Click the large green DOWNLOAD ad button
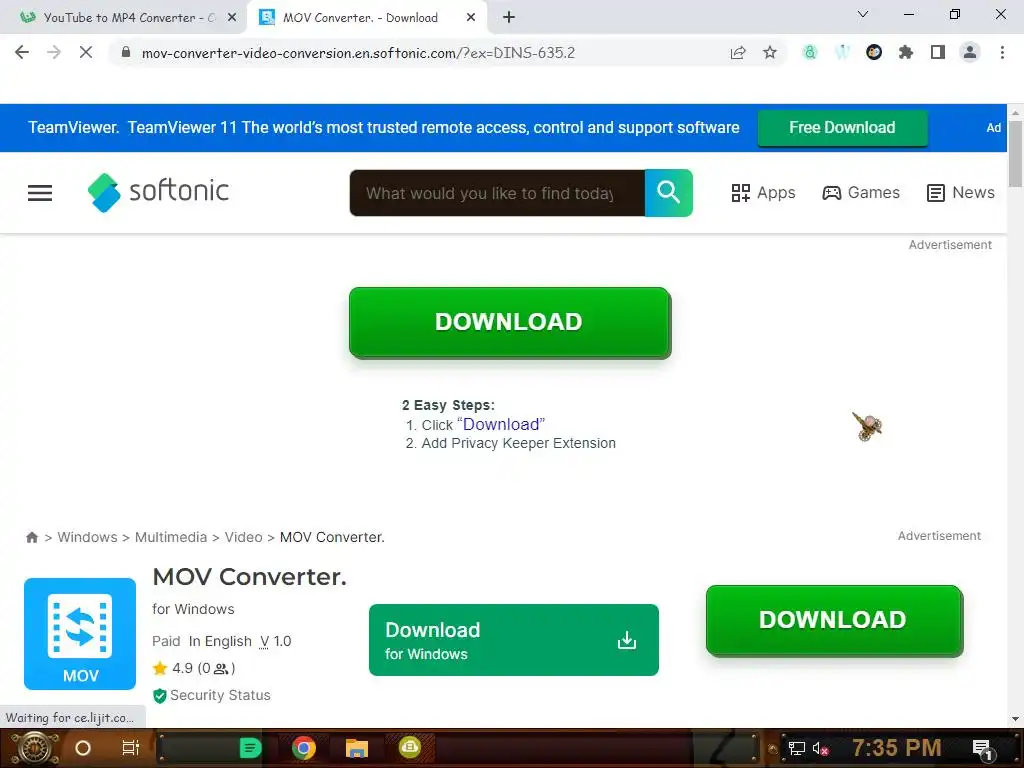The width and height of the screenshot is (1024, 768). coord(509,322)
